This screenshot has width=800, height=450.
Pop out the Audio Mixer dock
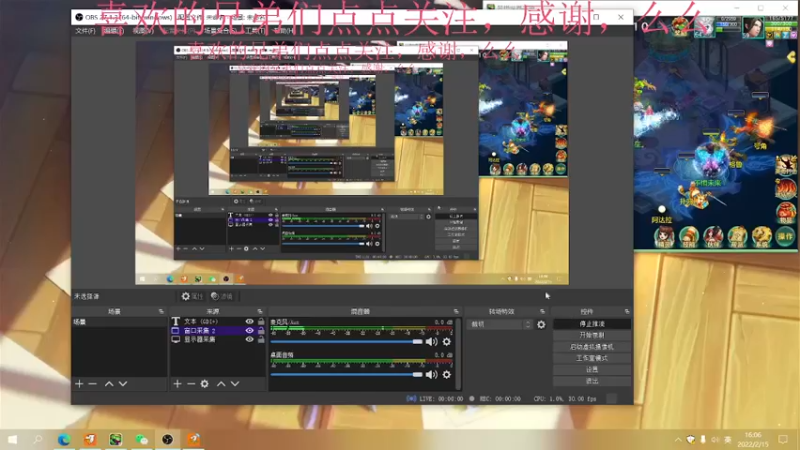coord(456,311)
